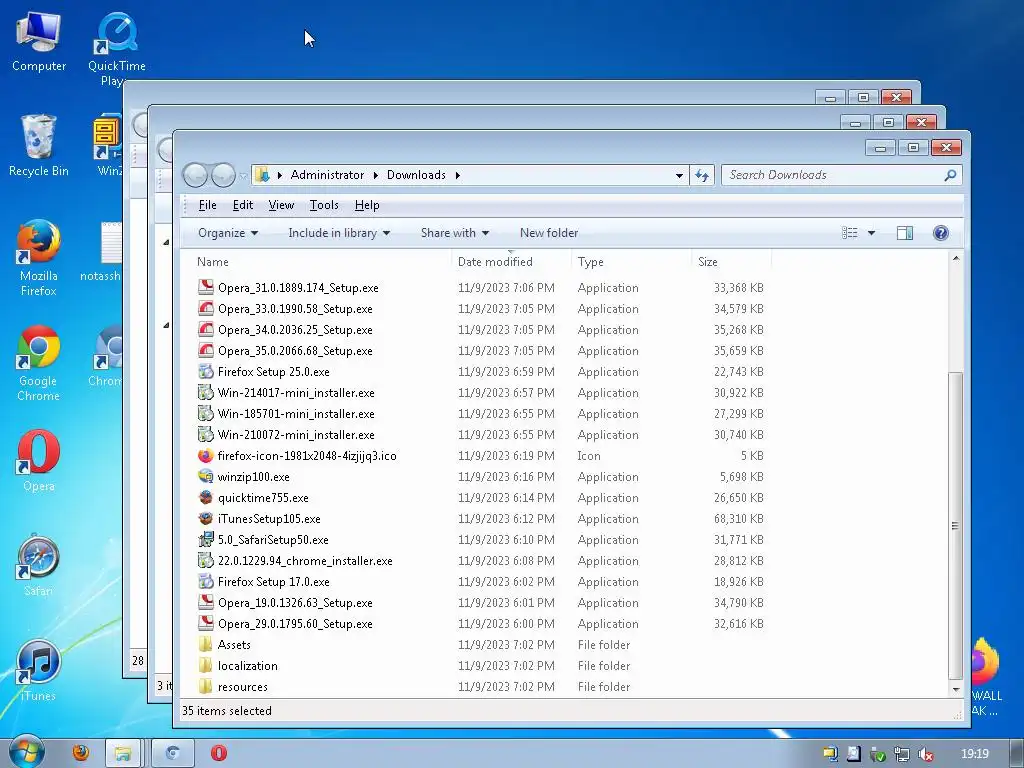Launch Mozilla Firefox from desktop

point(39,258)
